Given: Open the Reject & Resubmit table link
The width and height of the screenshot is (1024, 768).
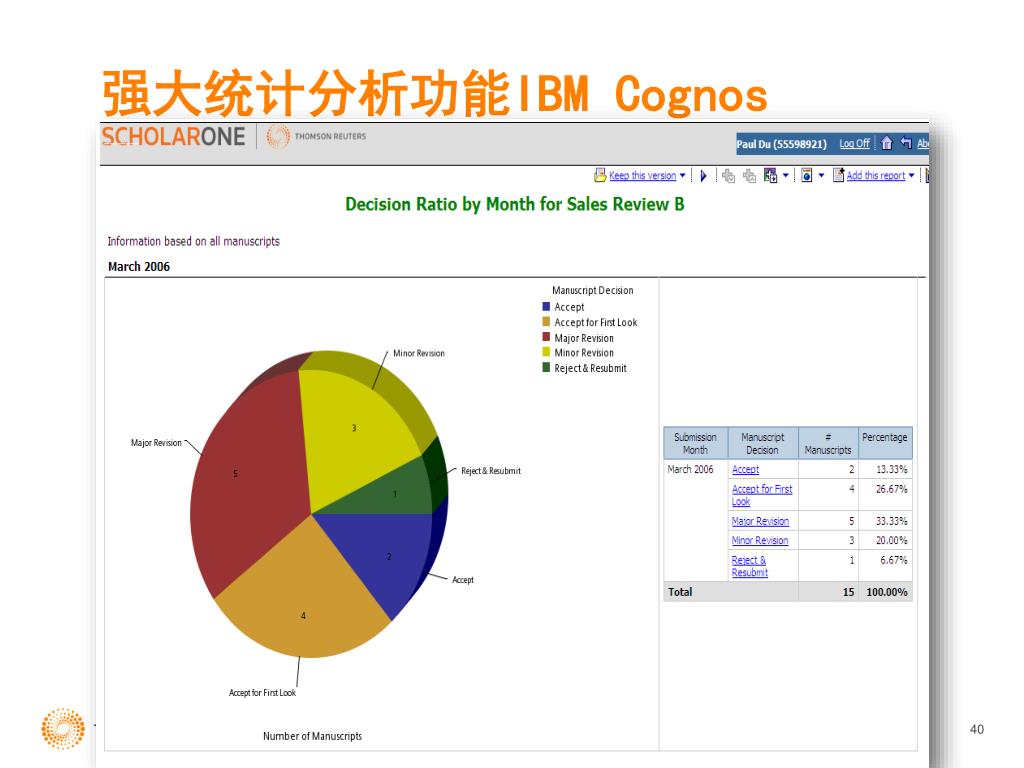Looking at the screenshot, I should tap(750, 566).
